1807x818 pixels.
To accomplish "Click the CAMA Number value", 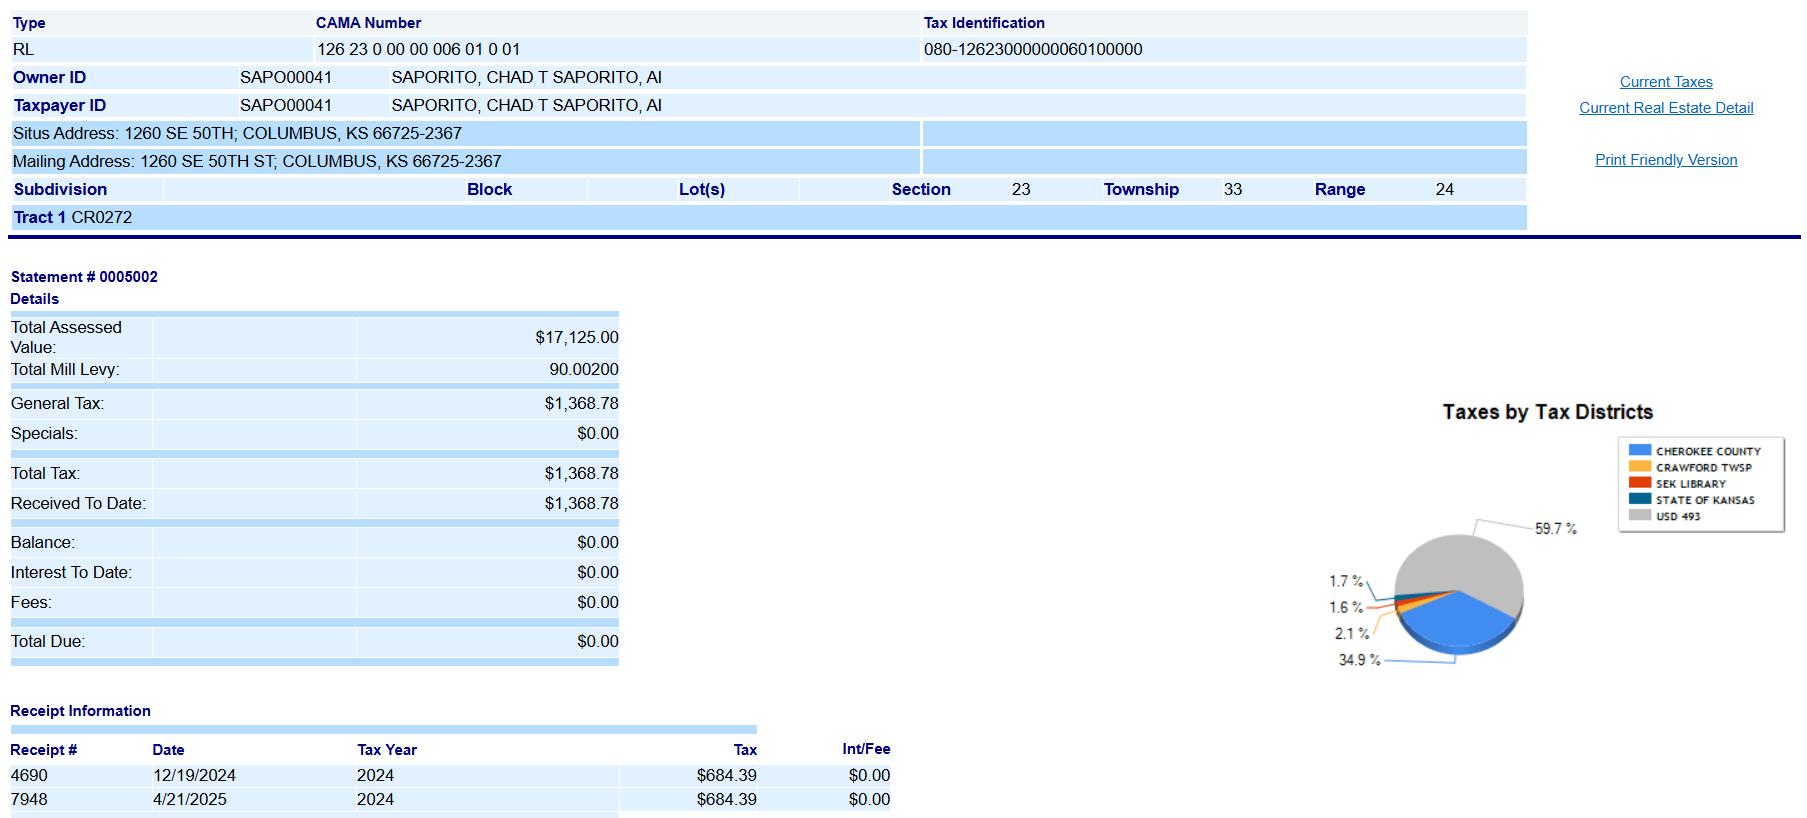I will pos(418,49).
